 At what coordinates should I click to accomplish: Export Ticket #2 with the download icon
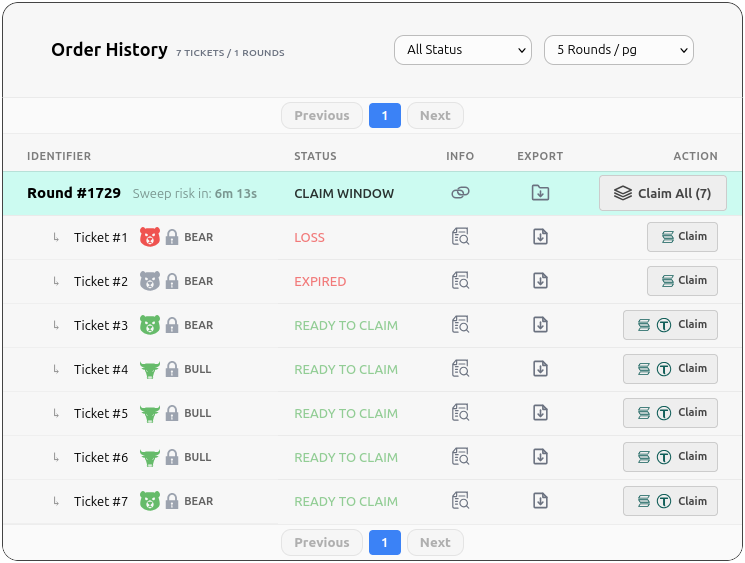[x=540, y=281]
